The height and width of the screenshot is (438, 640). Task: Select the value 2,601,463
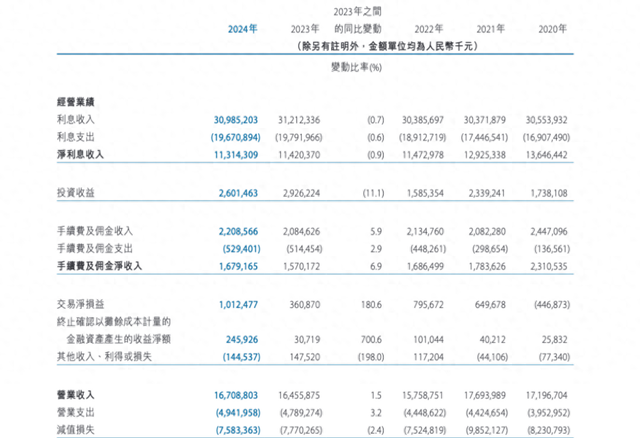point(238,193)
